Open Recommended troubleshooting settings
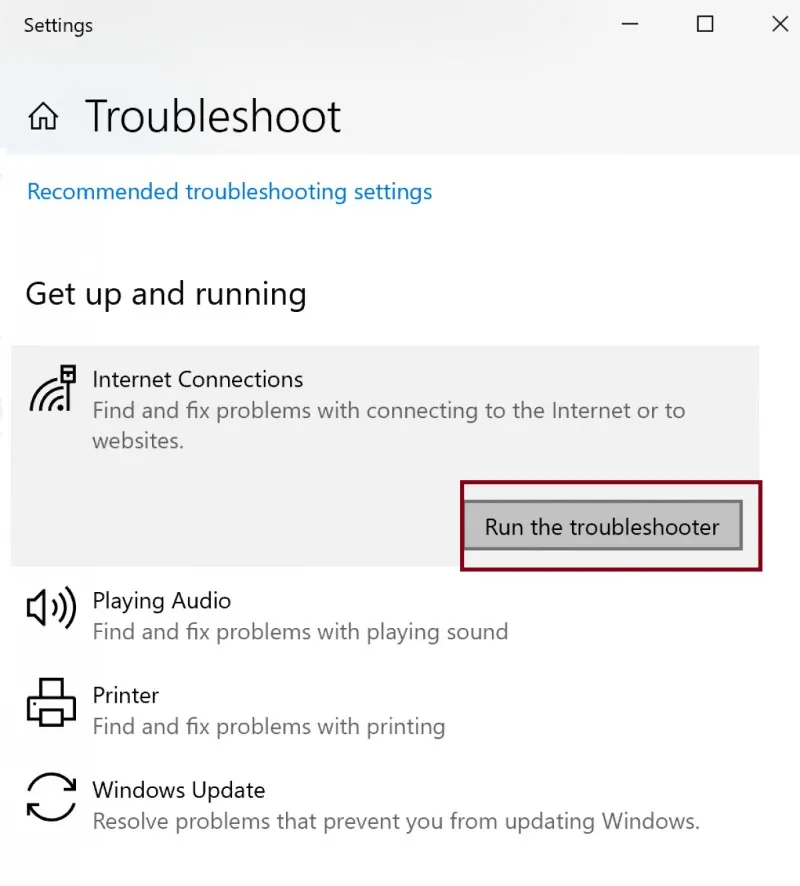The image size is (800, 886). pos(228,191)
